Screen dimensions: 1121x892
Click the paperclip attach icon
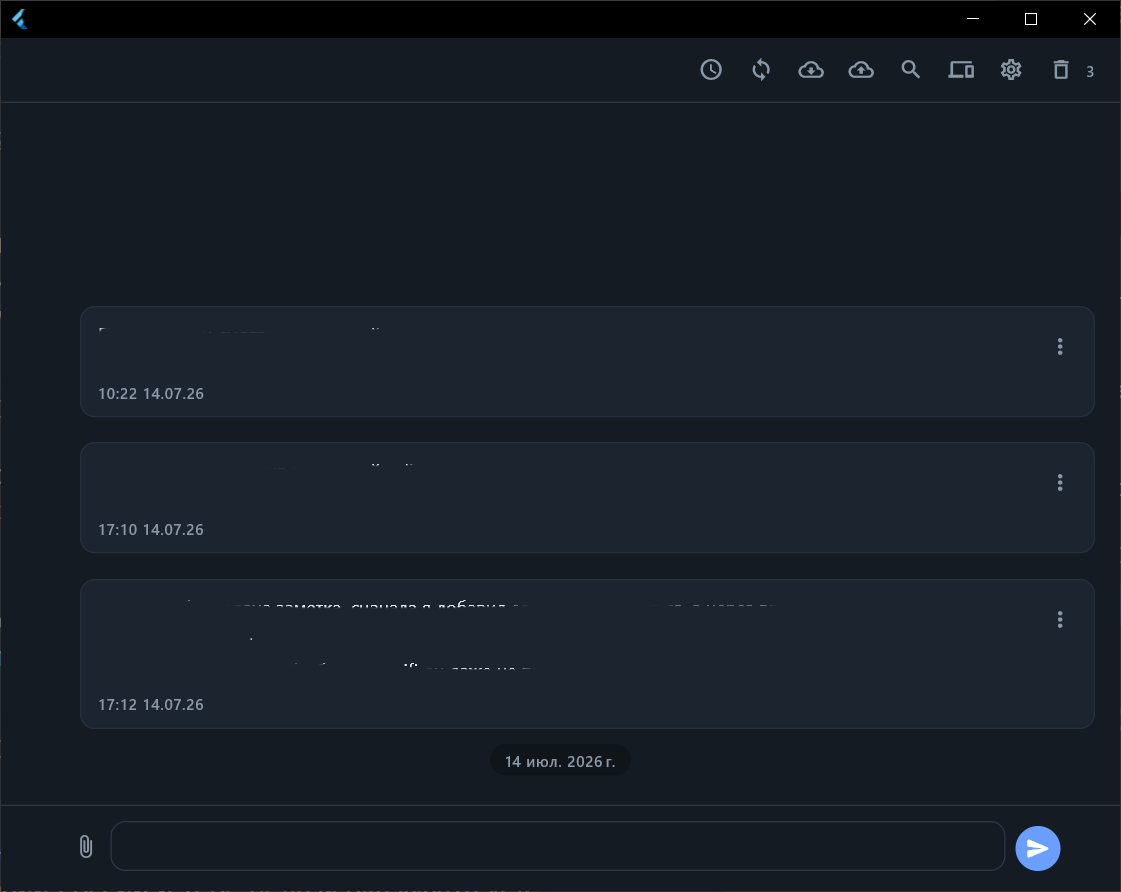coord(86,847)
